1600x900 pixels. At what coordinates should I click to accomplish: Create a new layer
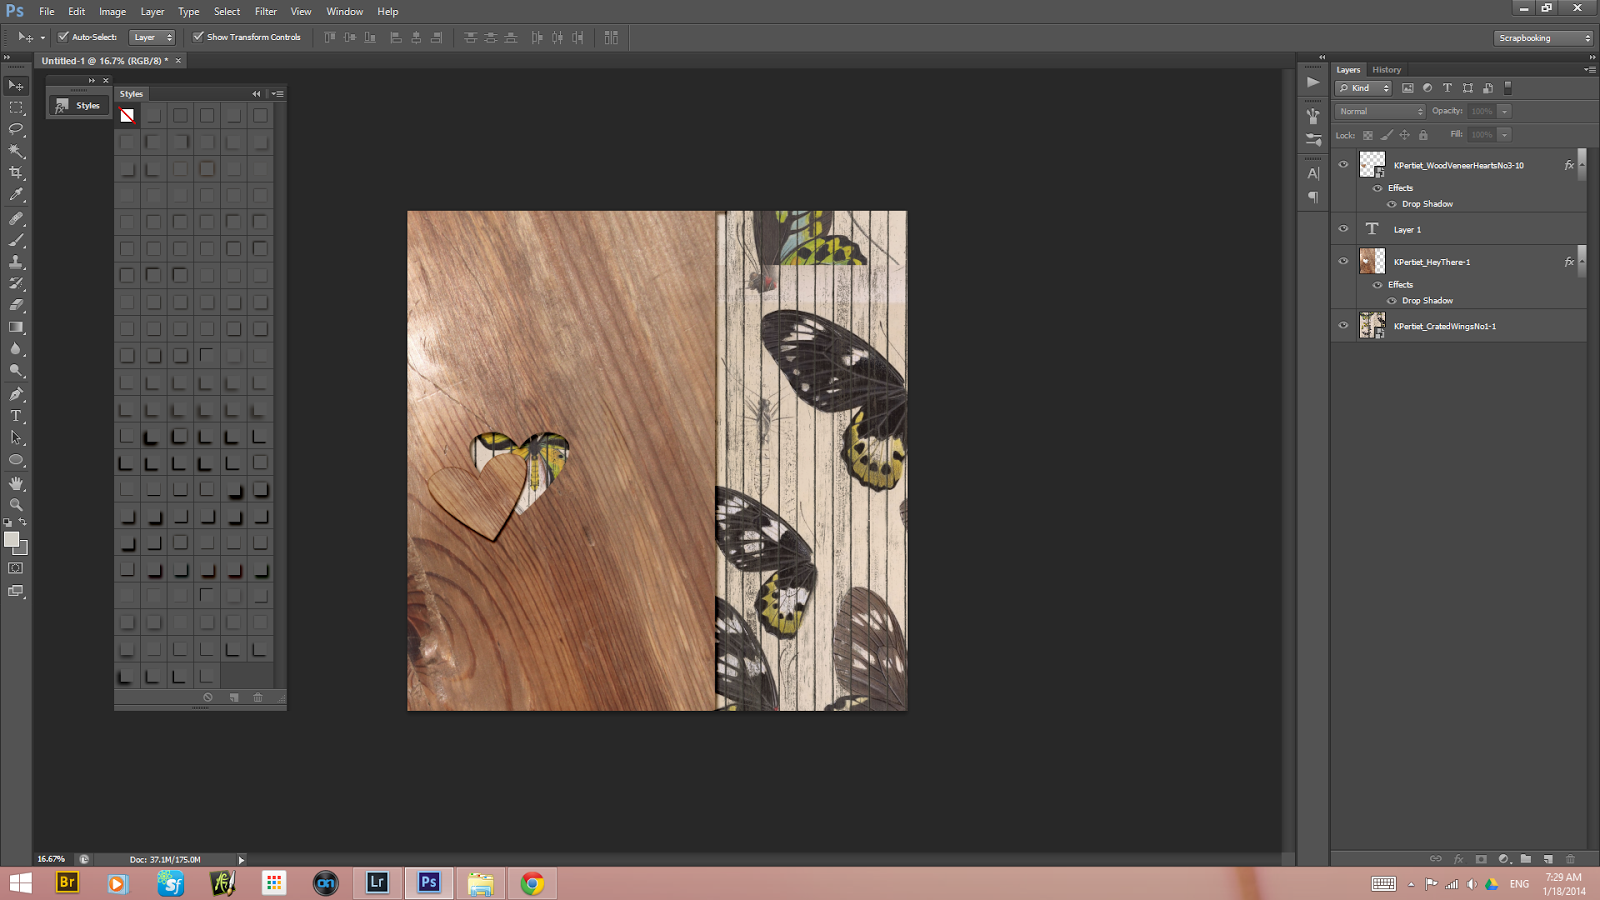1548,859
